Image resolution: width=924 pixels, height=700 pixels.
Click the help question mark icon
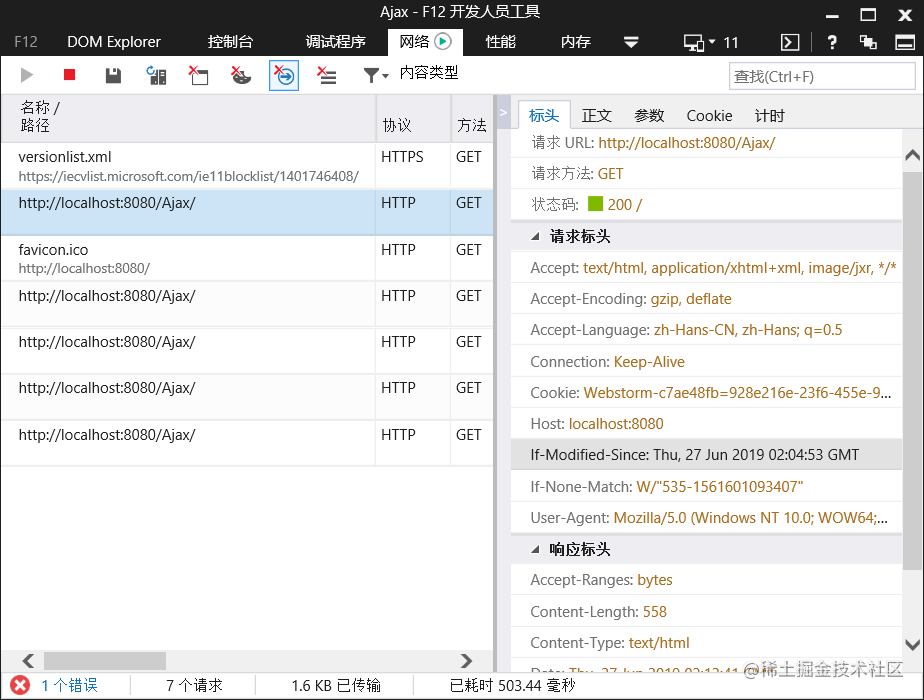click(x=832, y=42)
